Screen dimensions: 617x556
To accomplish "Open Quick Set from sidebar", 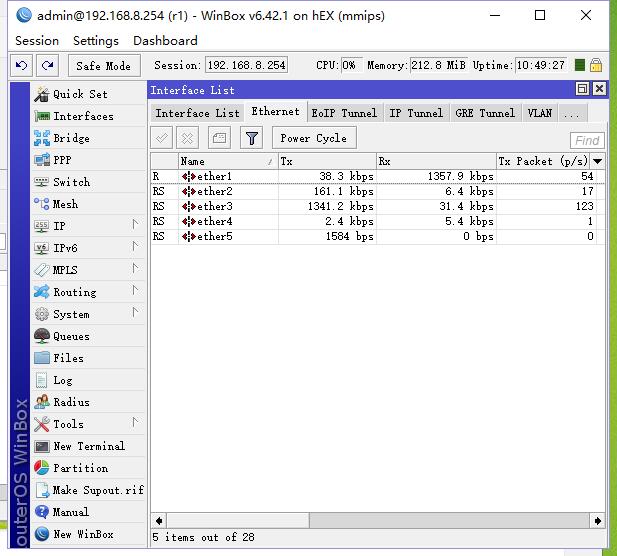I will (89, 94).
